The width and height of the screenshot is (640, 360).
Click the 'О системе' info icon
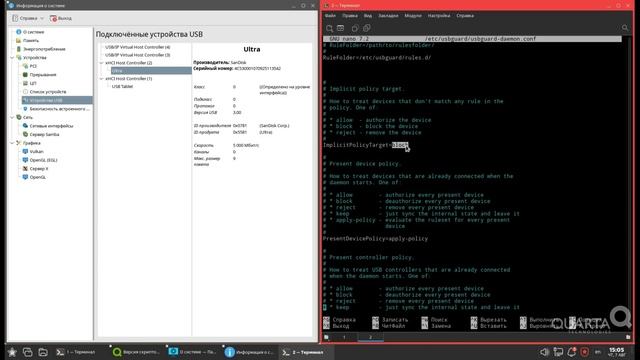tap(18, 32)
